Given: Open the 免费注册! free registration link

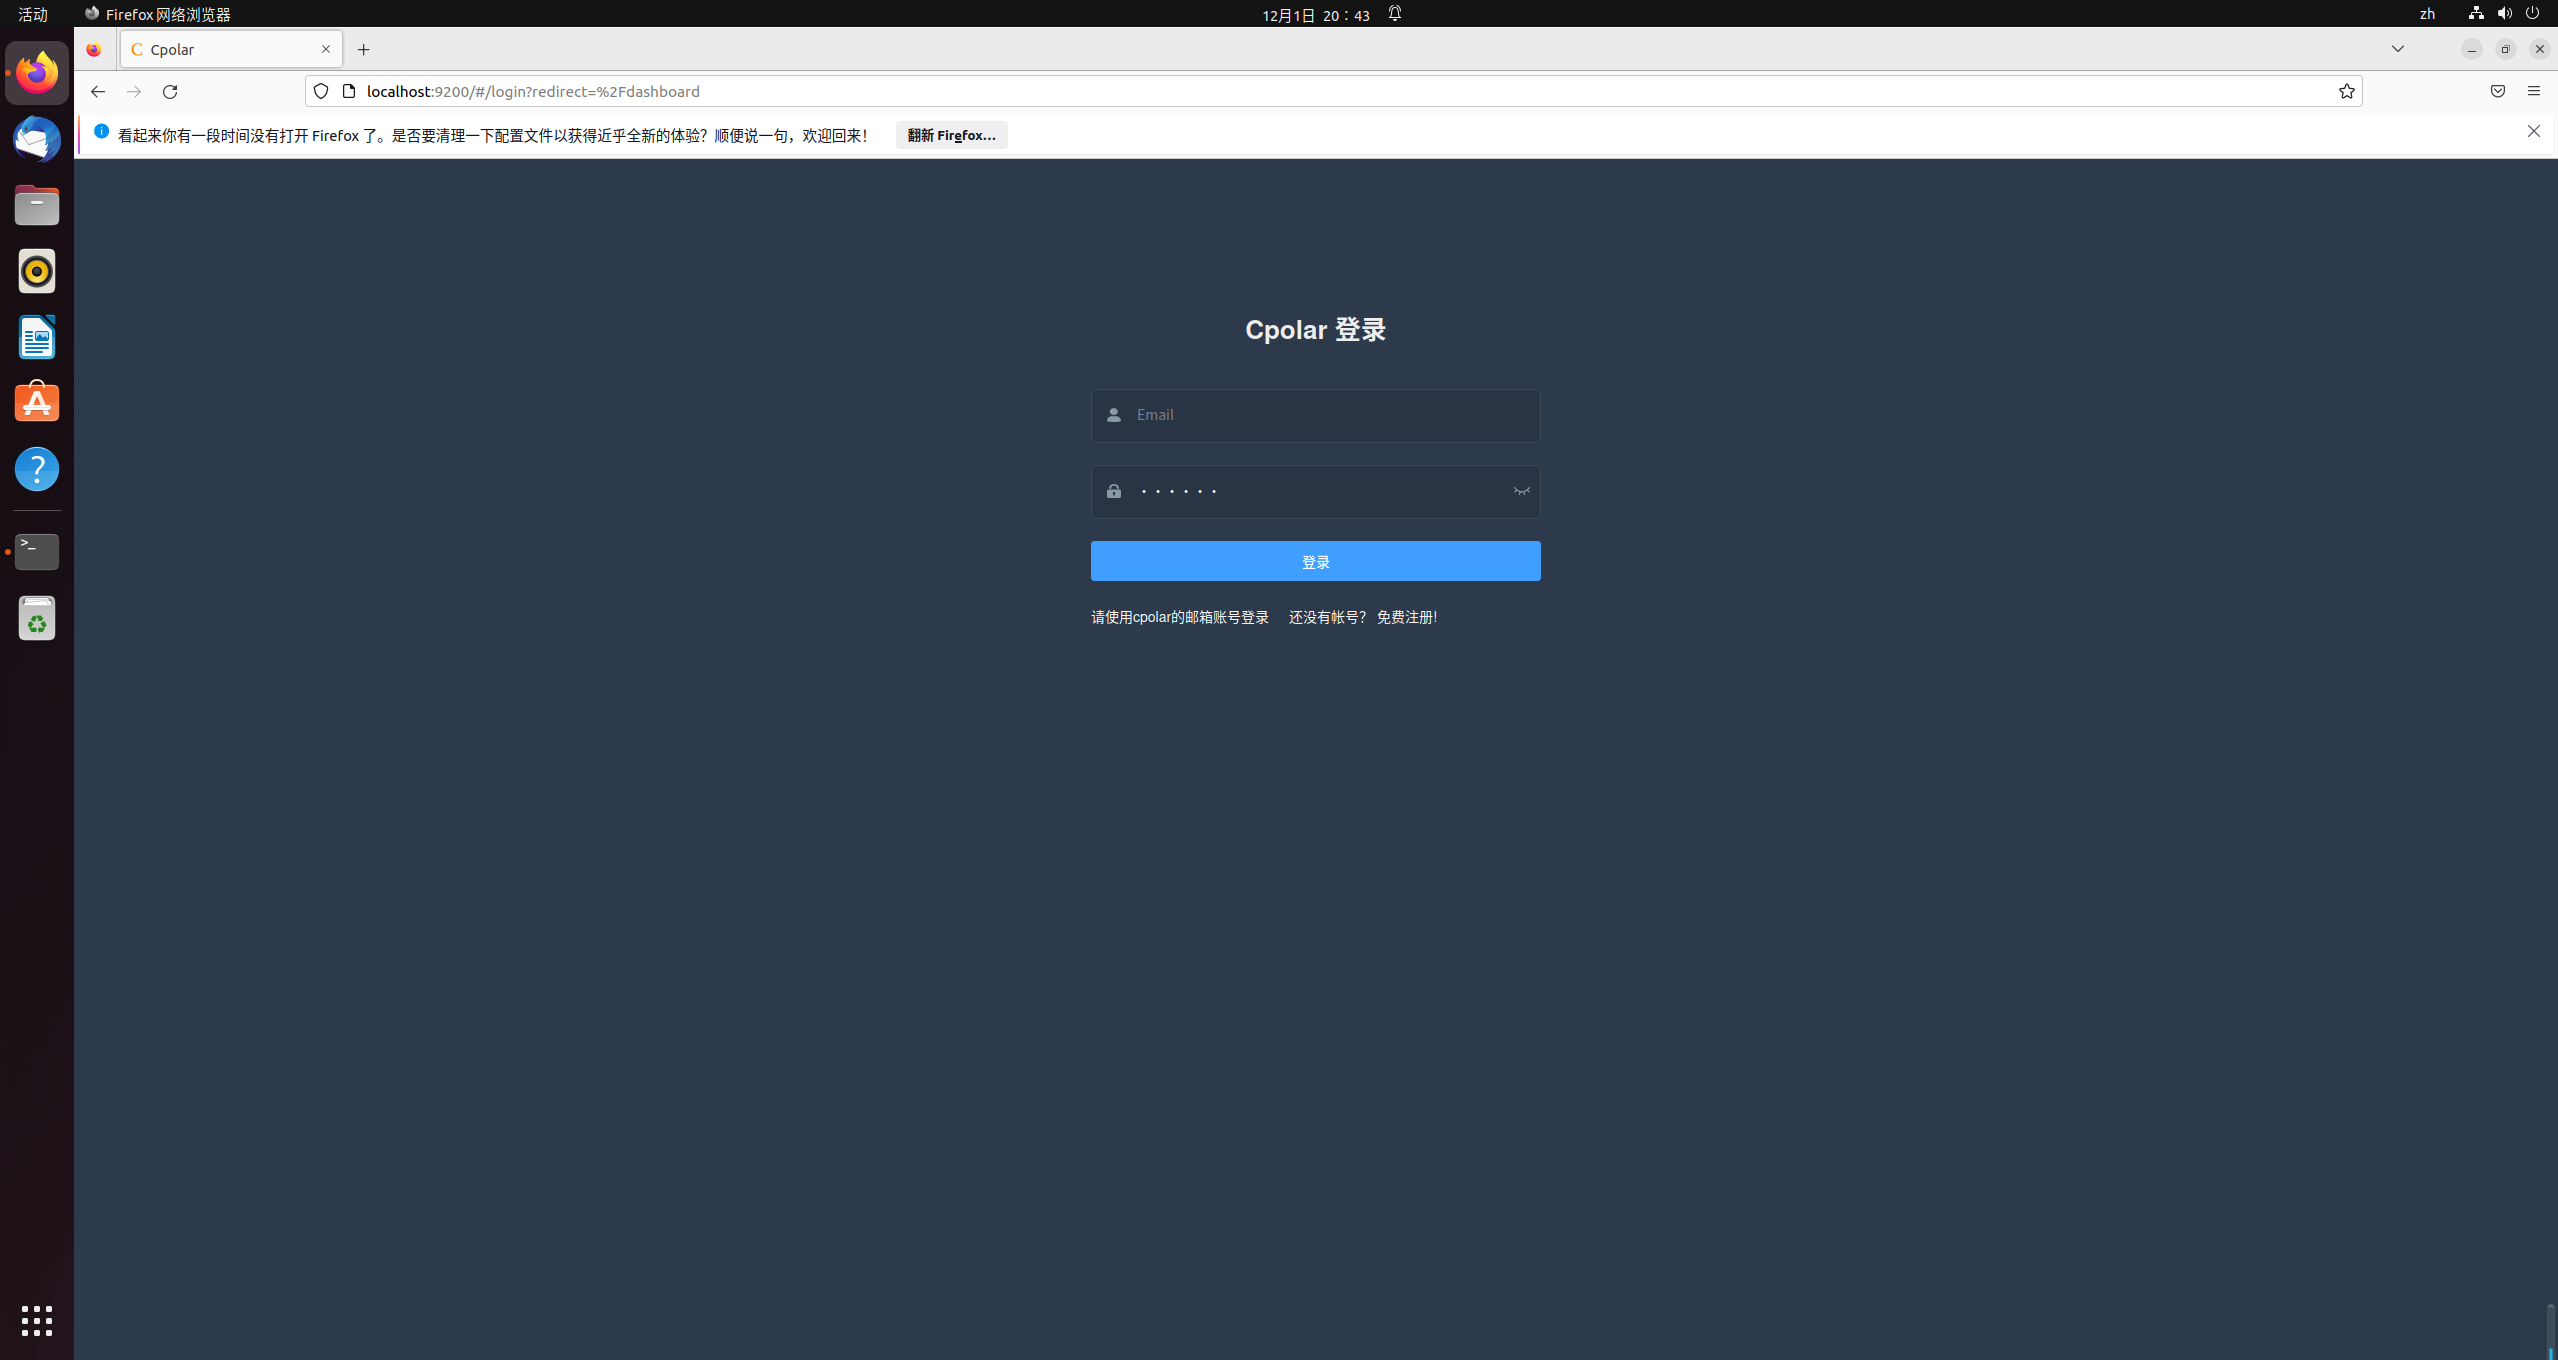Looking at the screenshot, I should coord(1406,617).
